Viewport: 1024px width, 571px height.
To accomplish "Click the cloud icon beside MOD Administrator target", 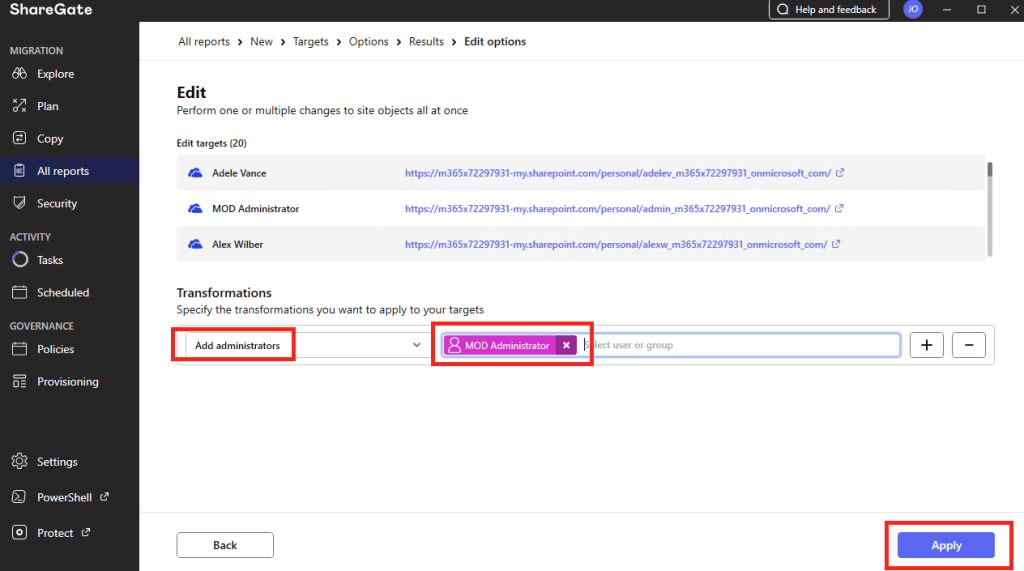I will point(195,208).
